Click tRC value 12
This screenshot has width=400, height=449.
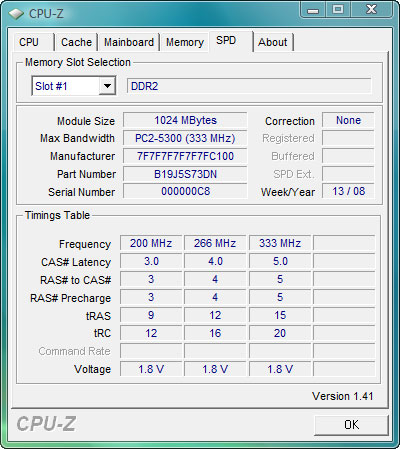coord(151,333)
